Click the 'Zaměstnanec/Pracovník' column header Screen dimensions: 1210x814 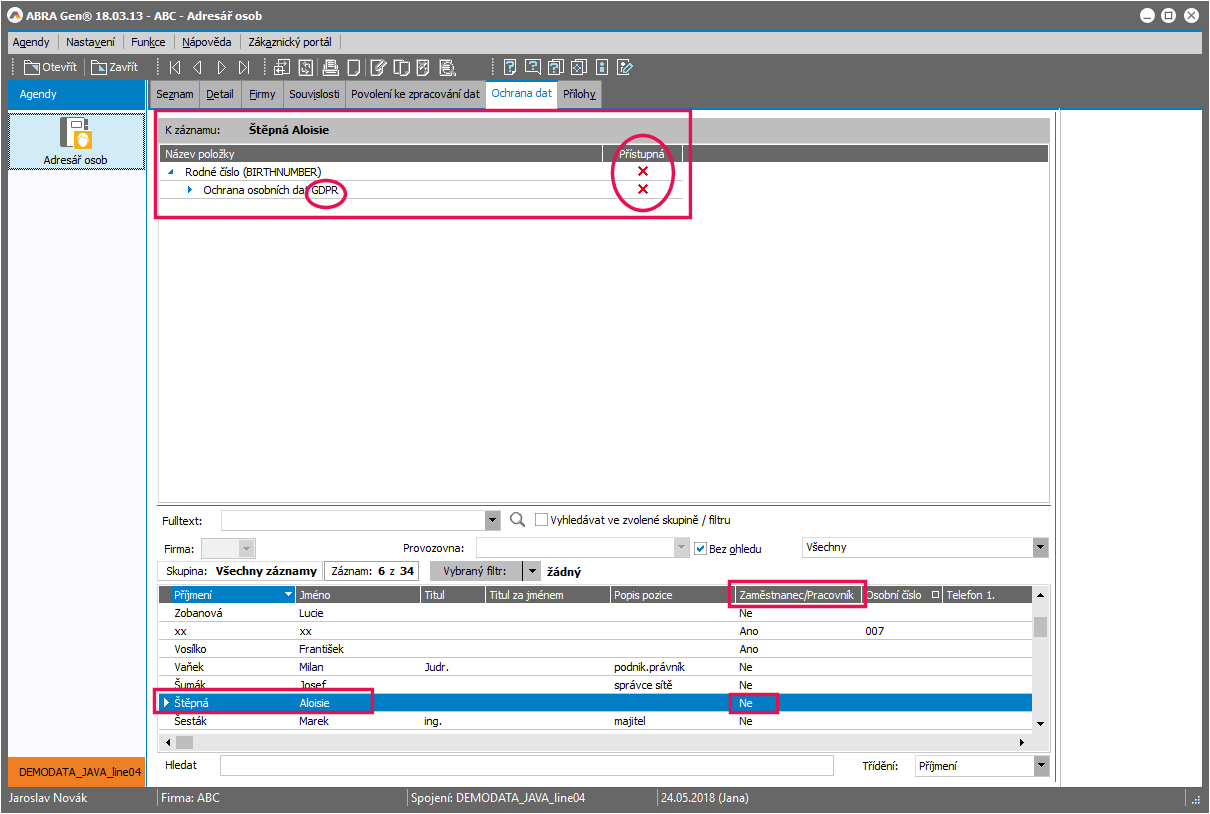796,595
